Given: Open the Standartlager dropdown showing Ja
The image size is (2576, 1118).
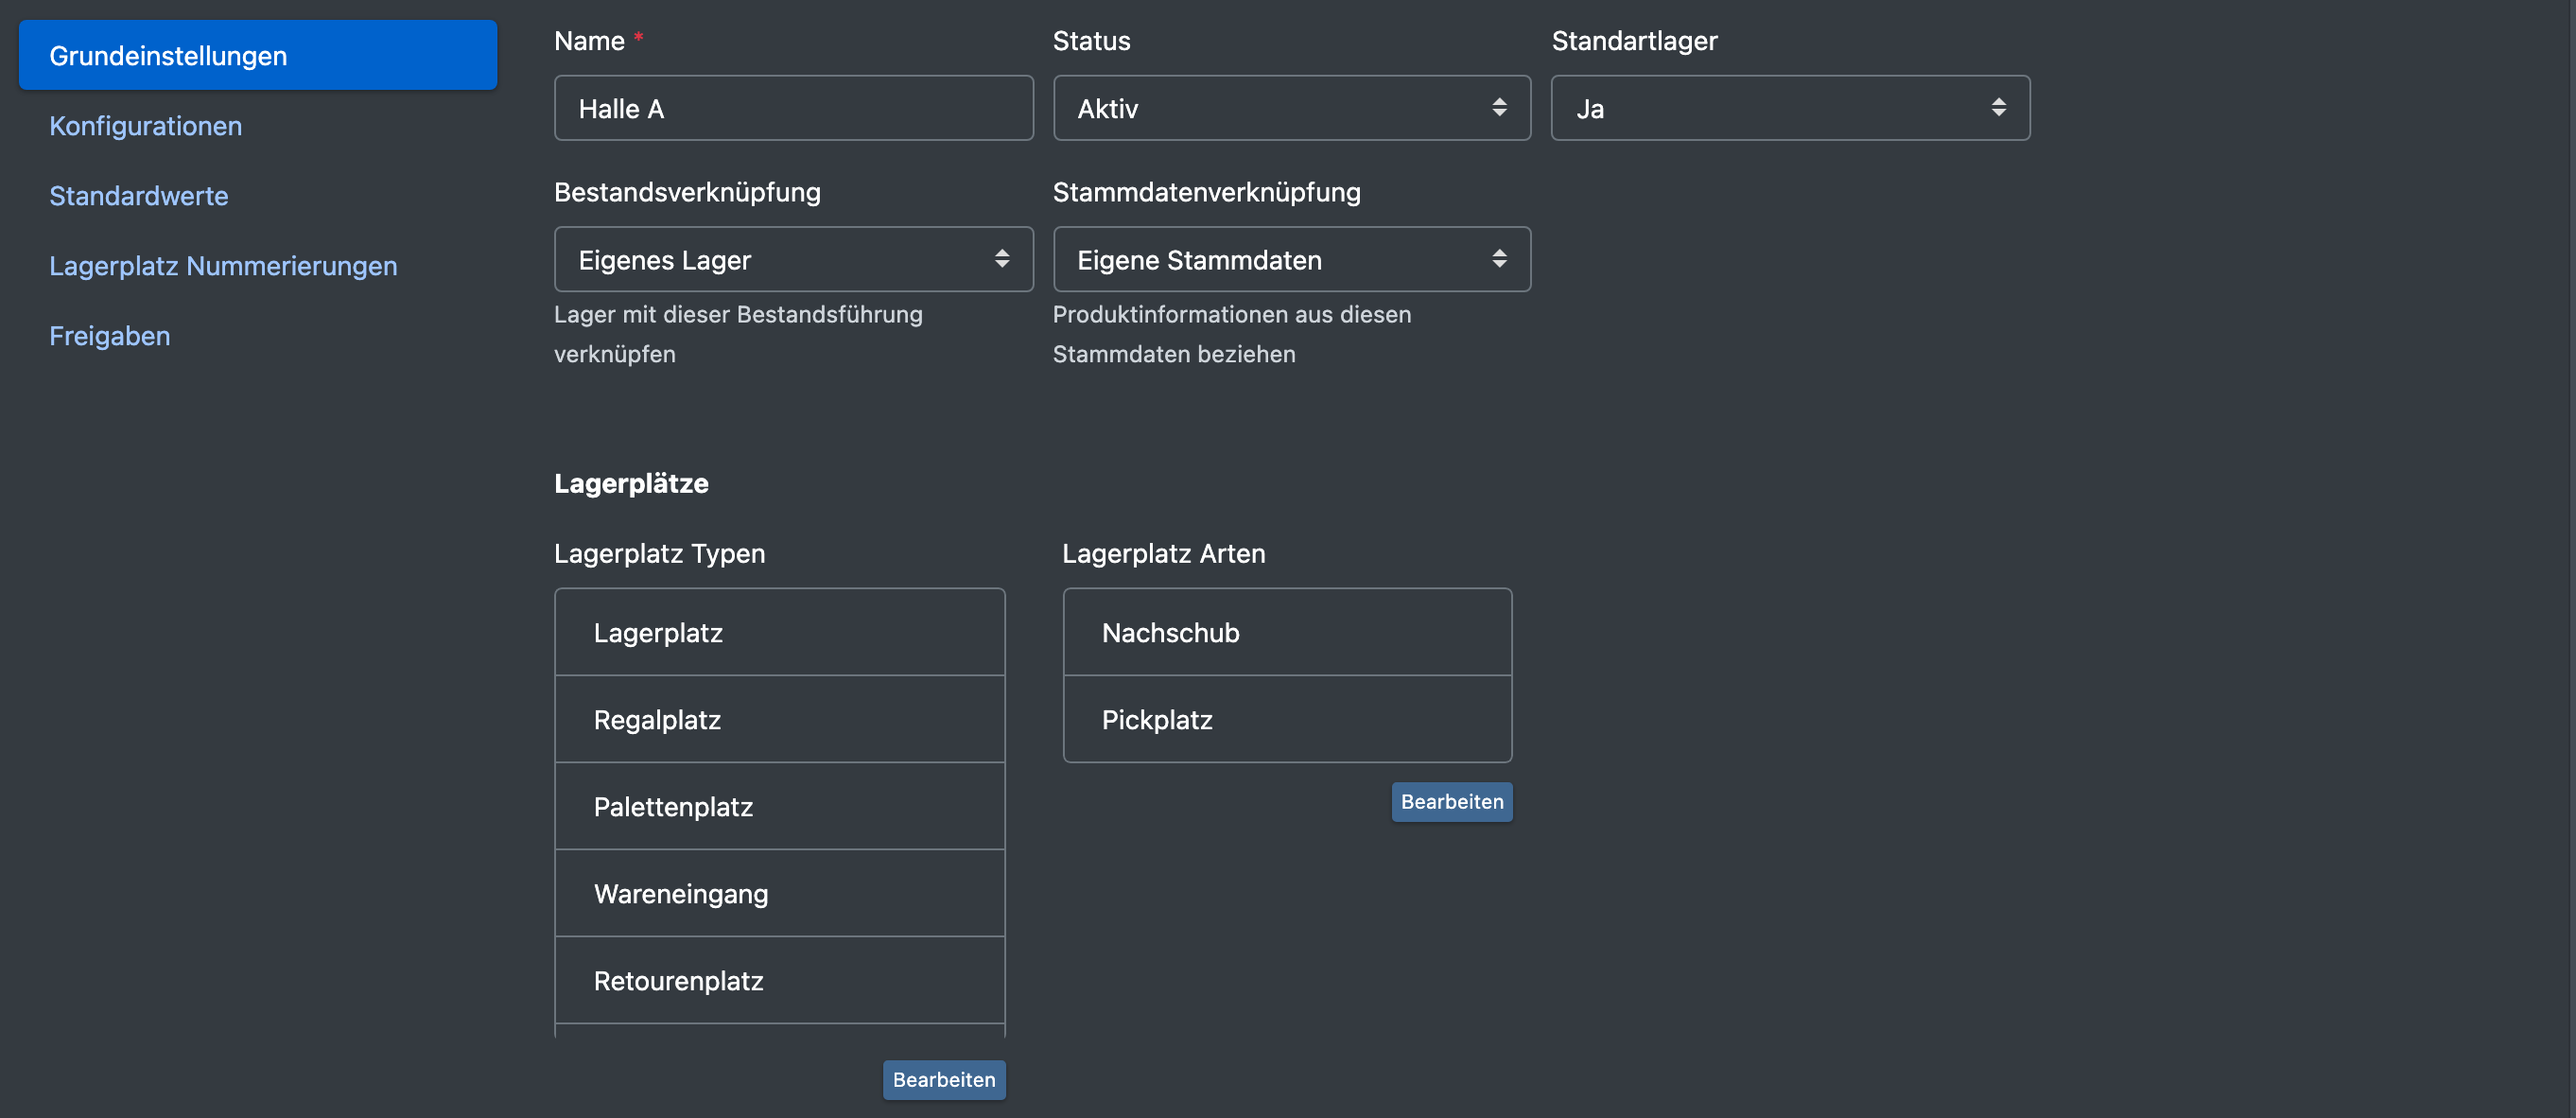Looking at the screenshot, I should click(1790, 108).
